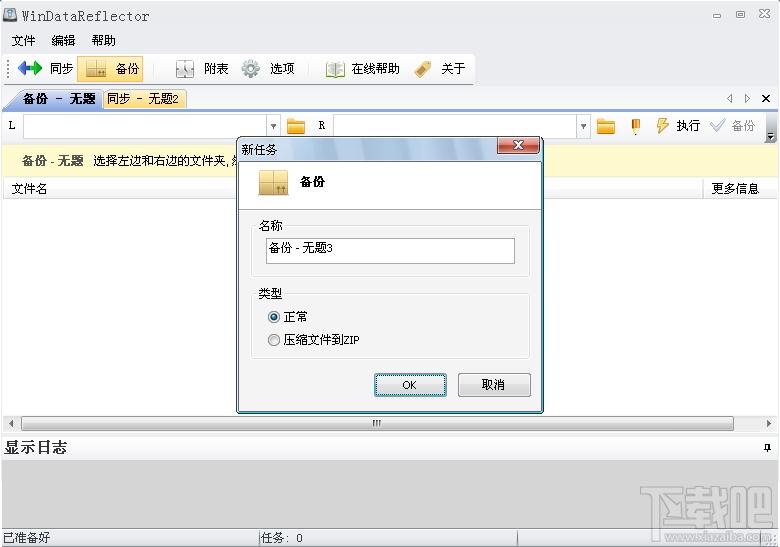Open the 帮助 menu
This screenshot has height=547, width=780.
point(103,40)
